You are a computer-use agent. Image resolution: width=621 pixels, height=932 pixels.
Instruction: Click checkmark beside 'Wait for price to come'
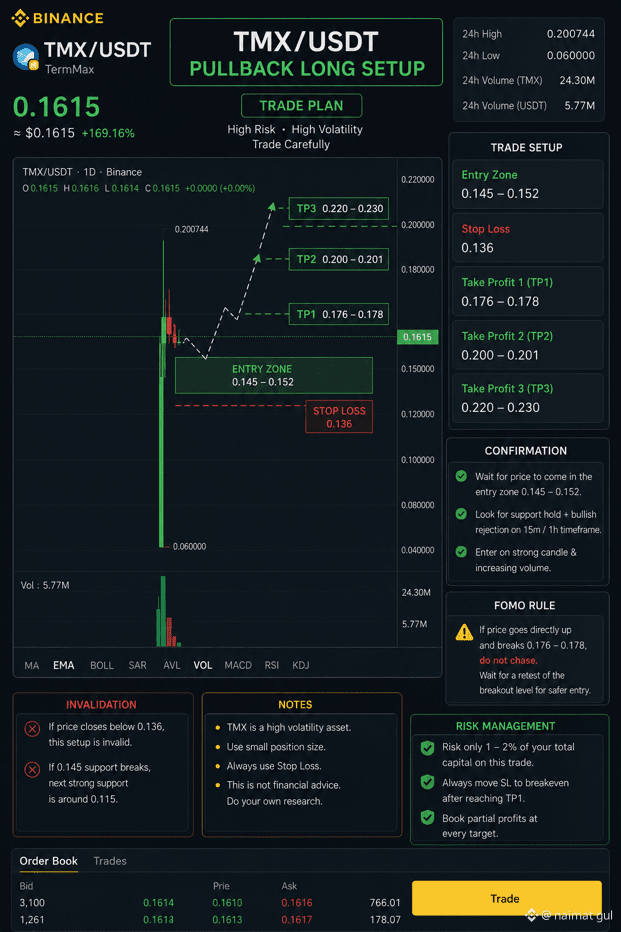tap(461, 476)
